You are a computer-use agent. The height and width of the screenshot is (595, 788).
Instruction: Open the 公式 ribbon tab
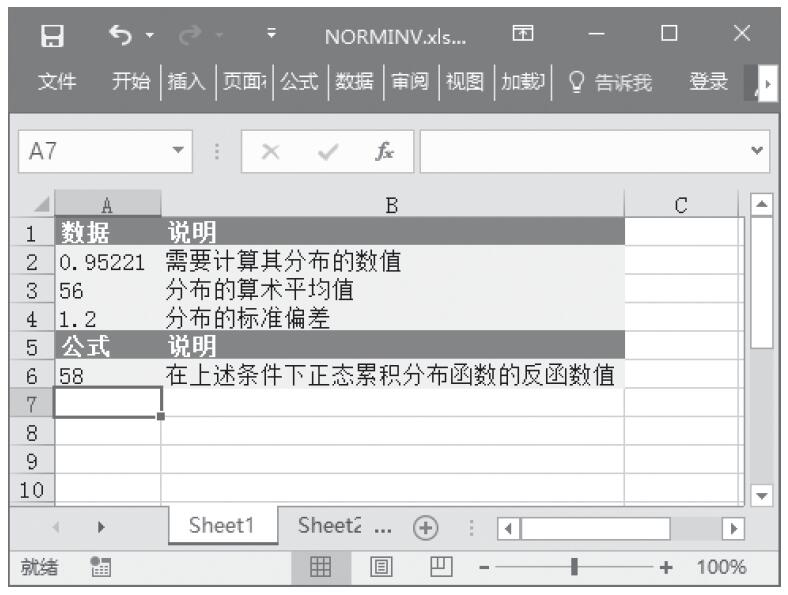pos(297,82)
